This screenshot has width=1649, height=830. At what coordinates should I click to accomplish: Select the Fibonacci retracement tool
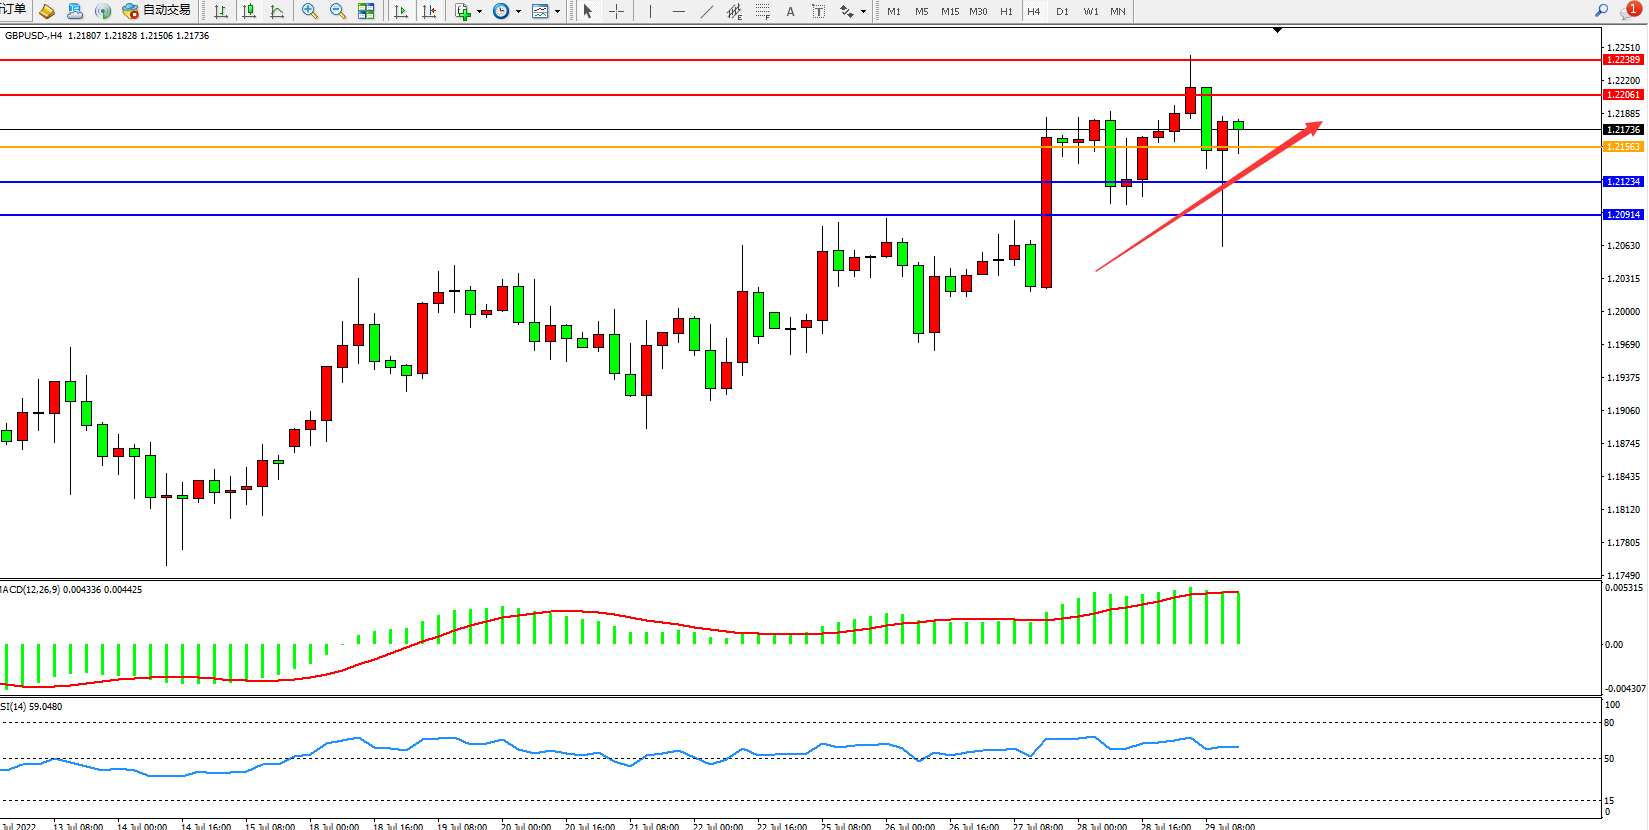pos(763,11)
